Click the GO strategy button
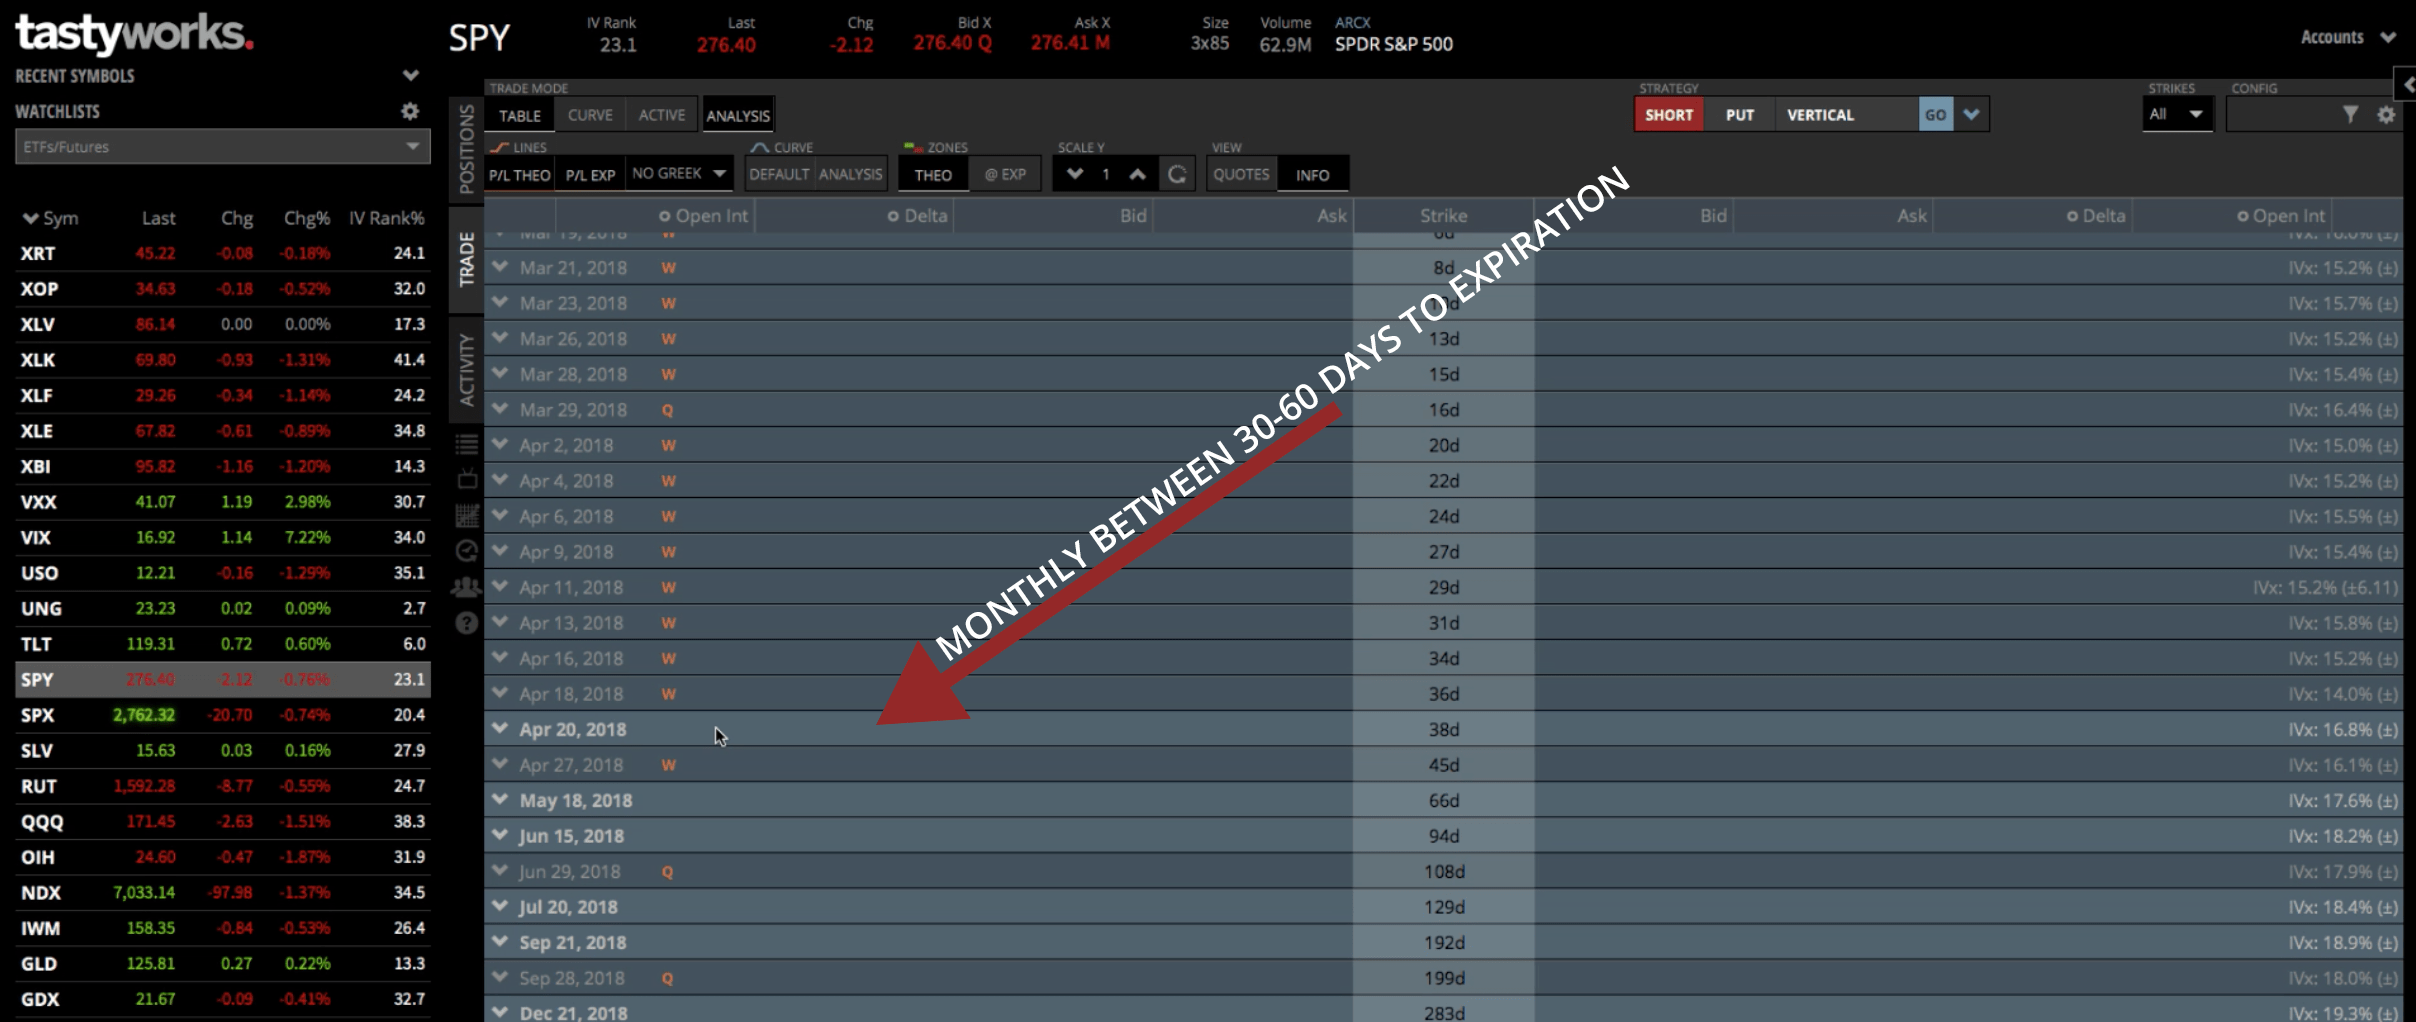This screenshot has width=2416, height=1022. point(1936,114)
